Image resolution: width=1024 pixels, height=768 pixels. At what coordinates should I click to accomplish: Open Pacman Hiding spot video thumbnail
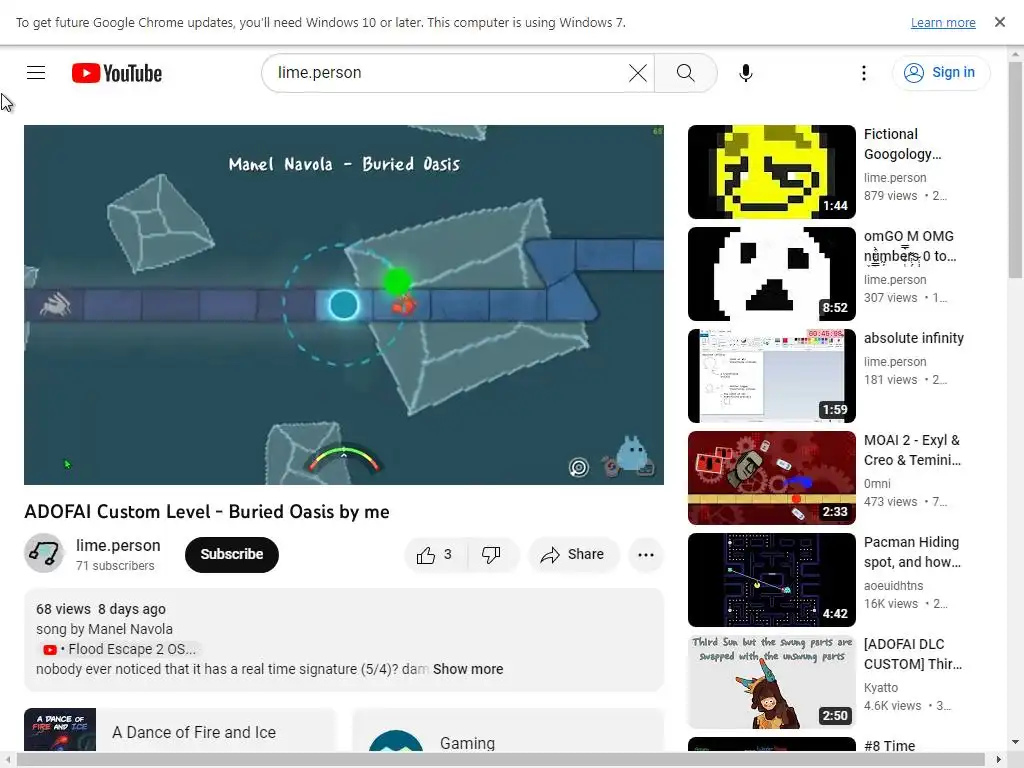[x=771, y=579]
